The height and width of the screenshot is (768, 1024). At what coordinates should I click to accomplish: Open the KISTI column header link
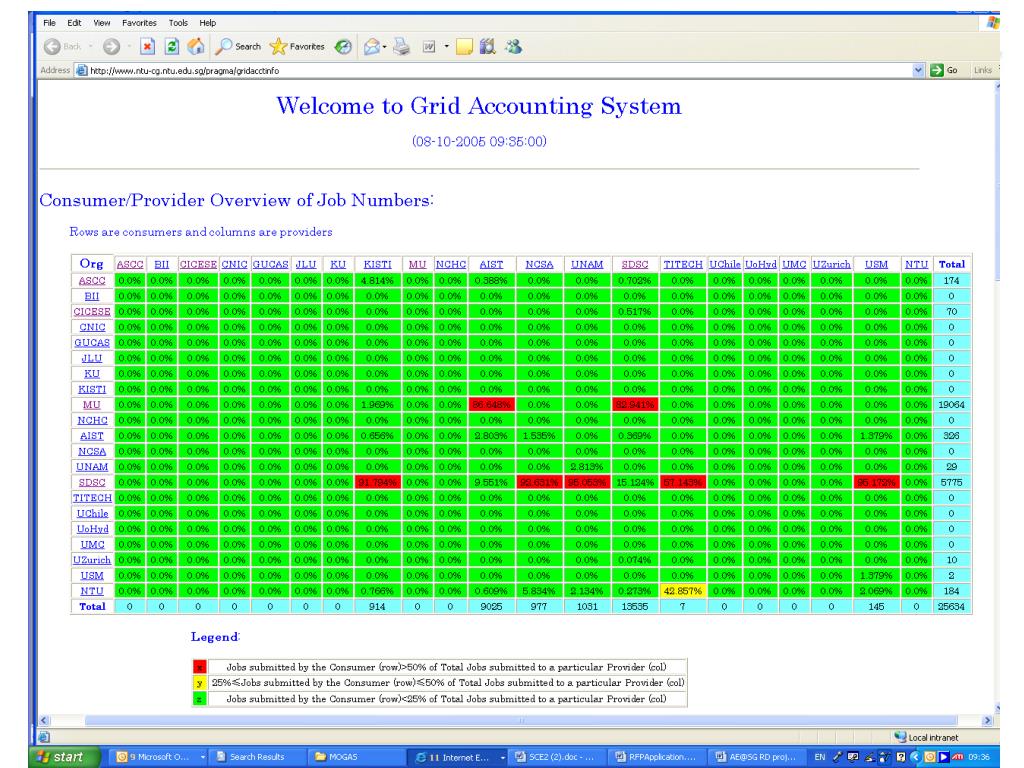click(x=377, y=264)
